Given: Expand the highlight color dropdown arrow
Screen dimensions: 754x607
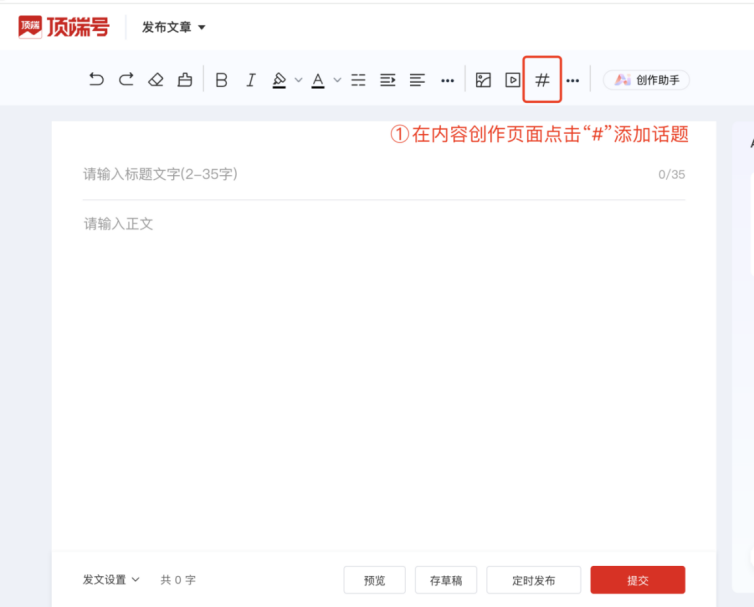Looking at the screenshot, I should (298, 80).
